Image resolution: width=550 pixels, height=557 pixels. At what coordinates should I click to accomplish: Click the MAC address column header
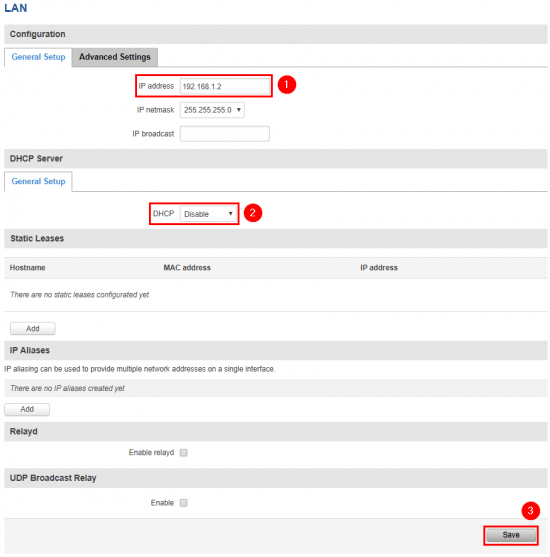pos(187,268)
